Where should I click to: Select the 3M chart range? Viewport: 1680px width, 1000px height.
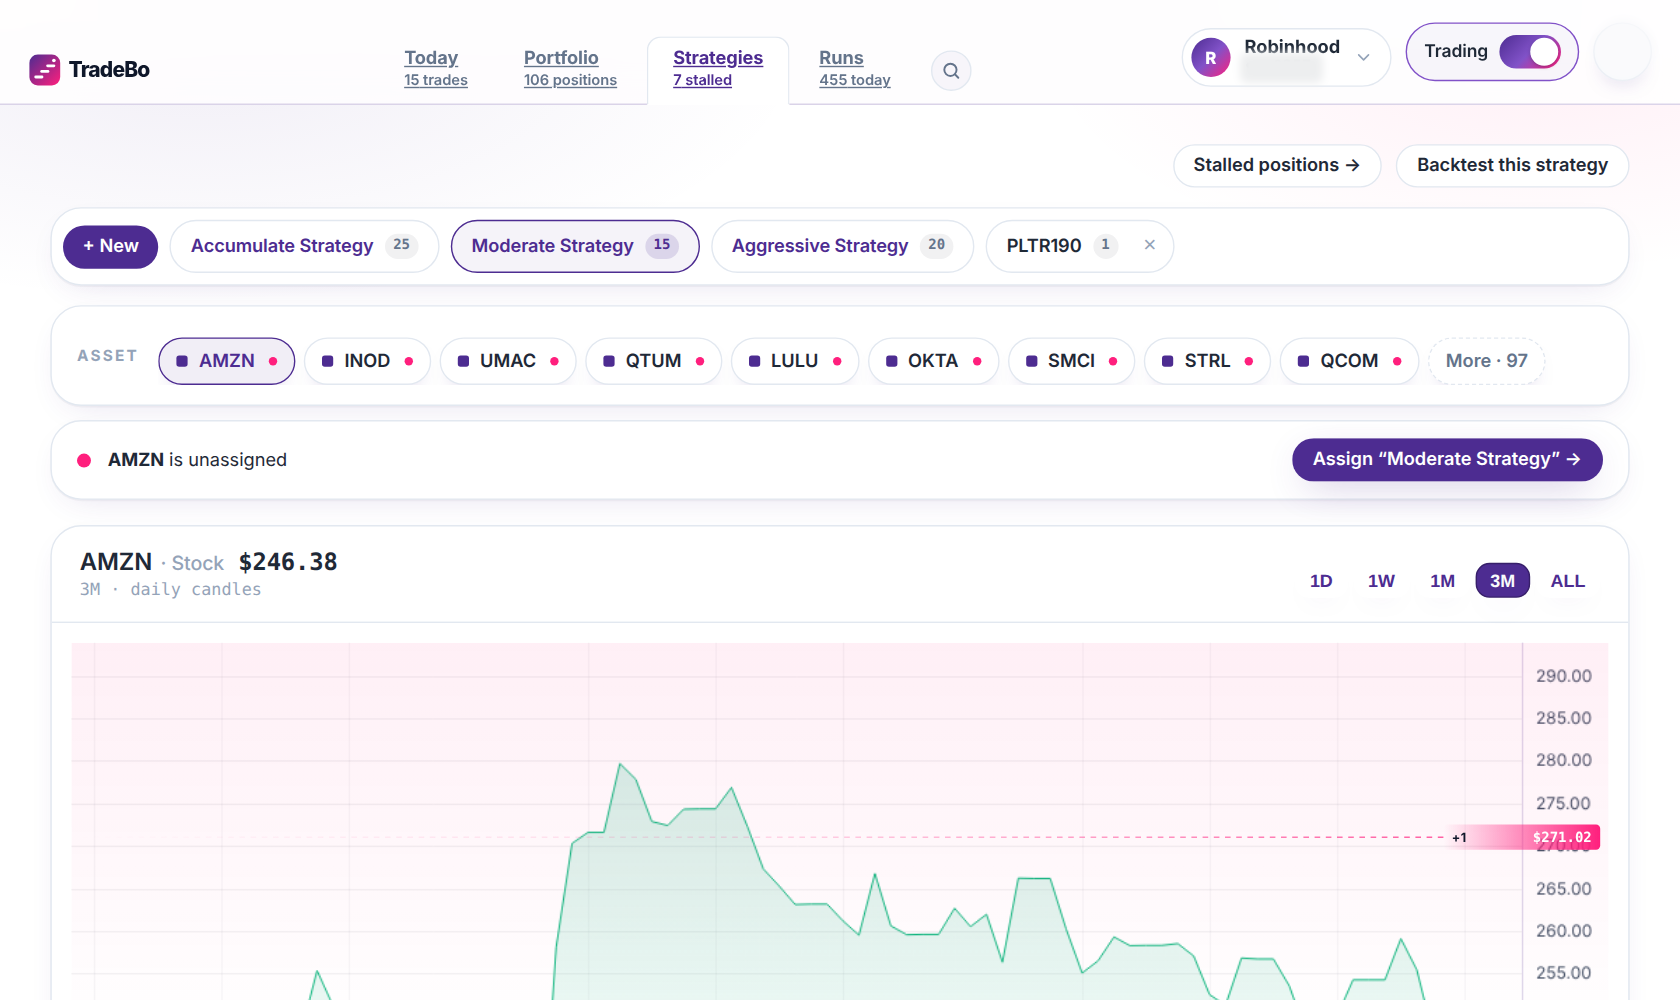1502,581
